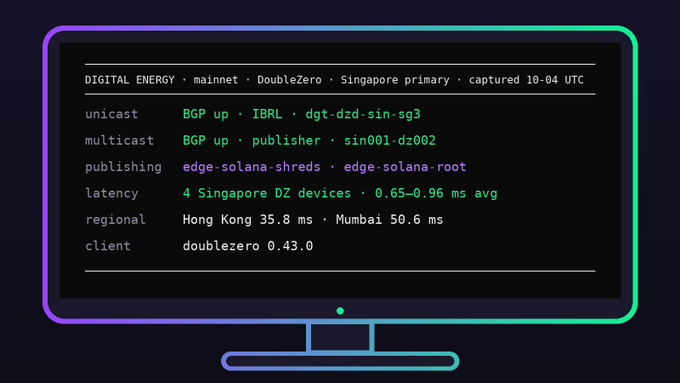Image resolution: width=680 pixels, height=383 pixels.
Task: Click 'publisher' in the multicast row
Action: click(x=286, y=141)
